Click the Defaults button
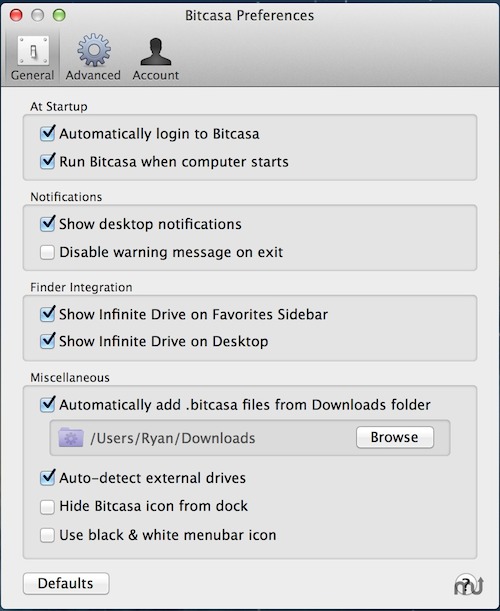500x611 pixels. point(66,583)
